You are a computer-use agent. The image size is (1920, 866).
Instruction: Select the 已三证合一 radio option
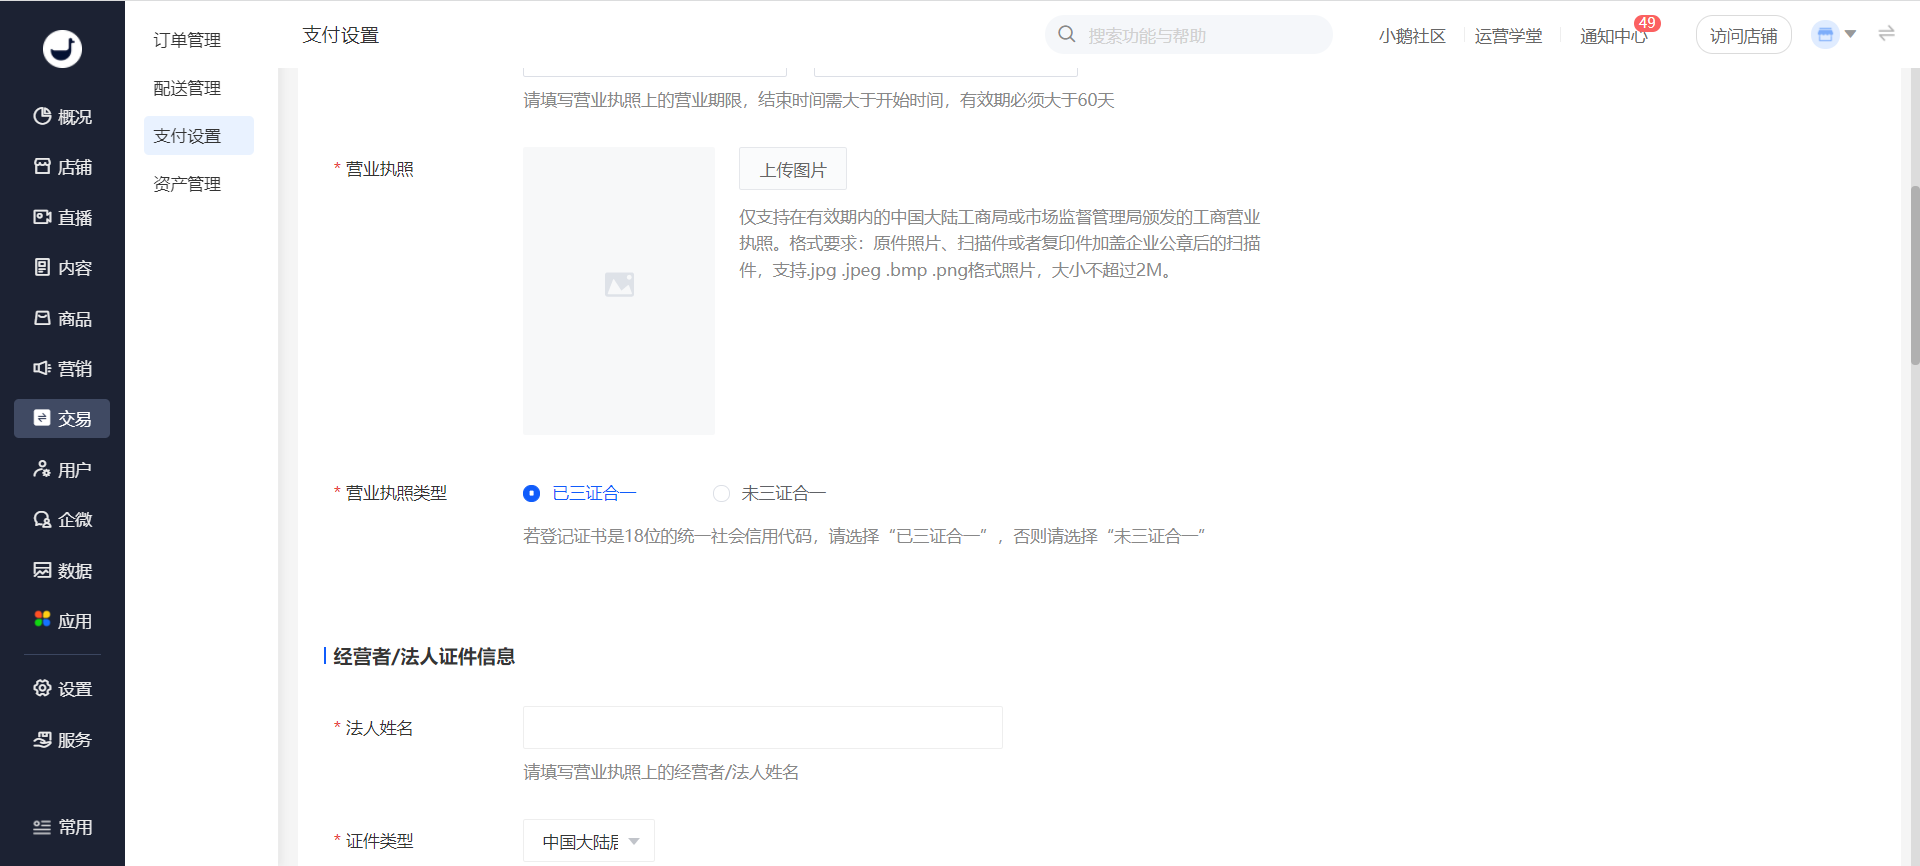click(531, 493)
